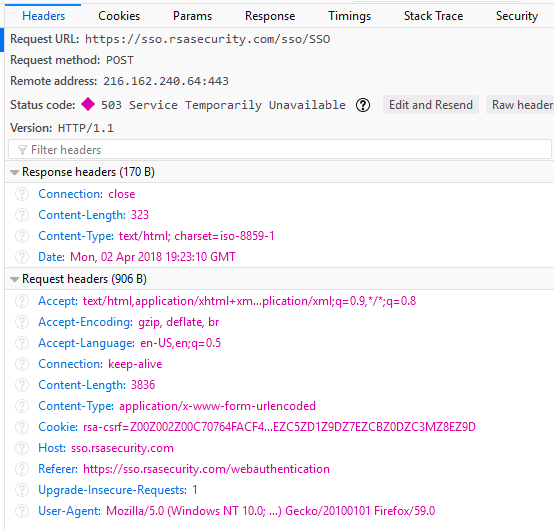Select the Host sso.rsasecurity.com value

pos(122,448)
